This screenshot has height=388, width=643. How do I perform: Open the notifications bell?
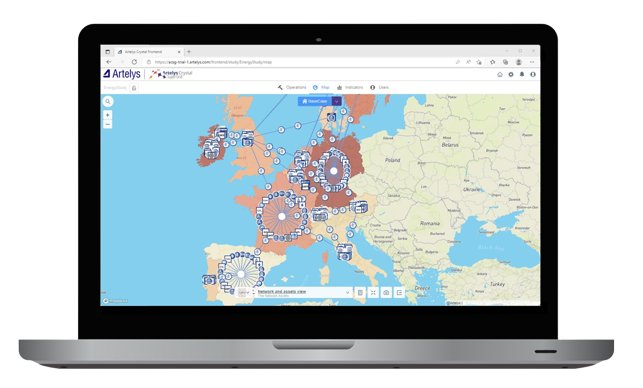[x=522, y=75]
